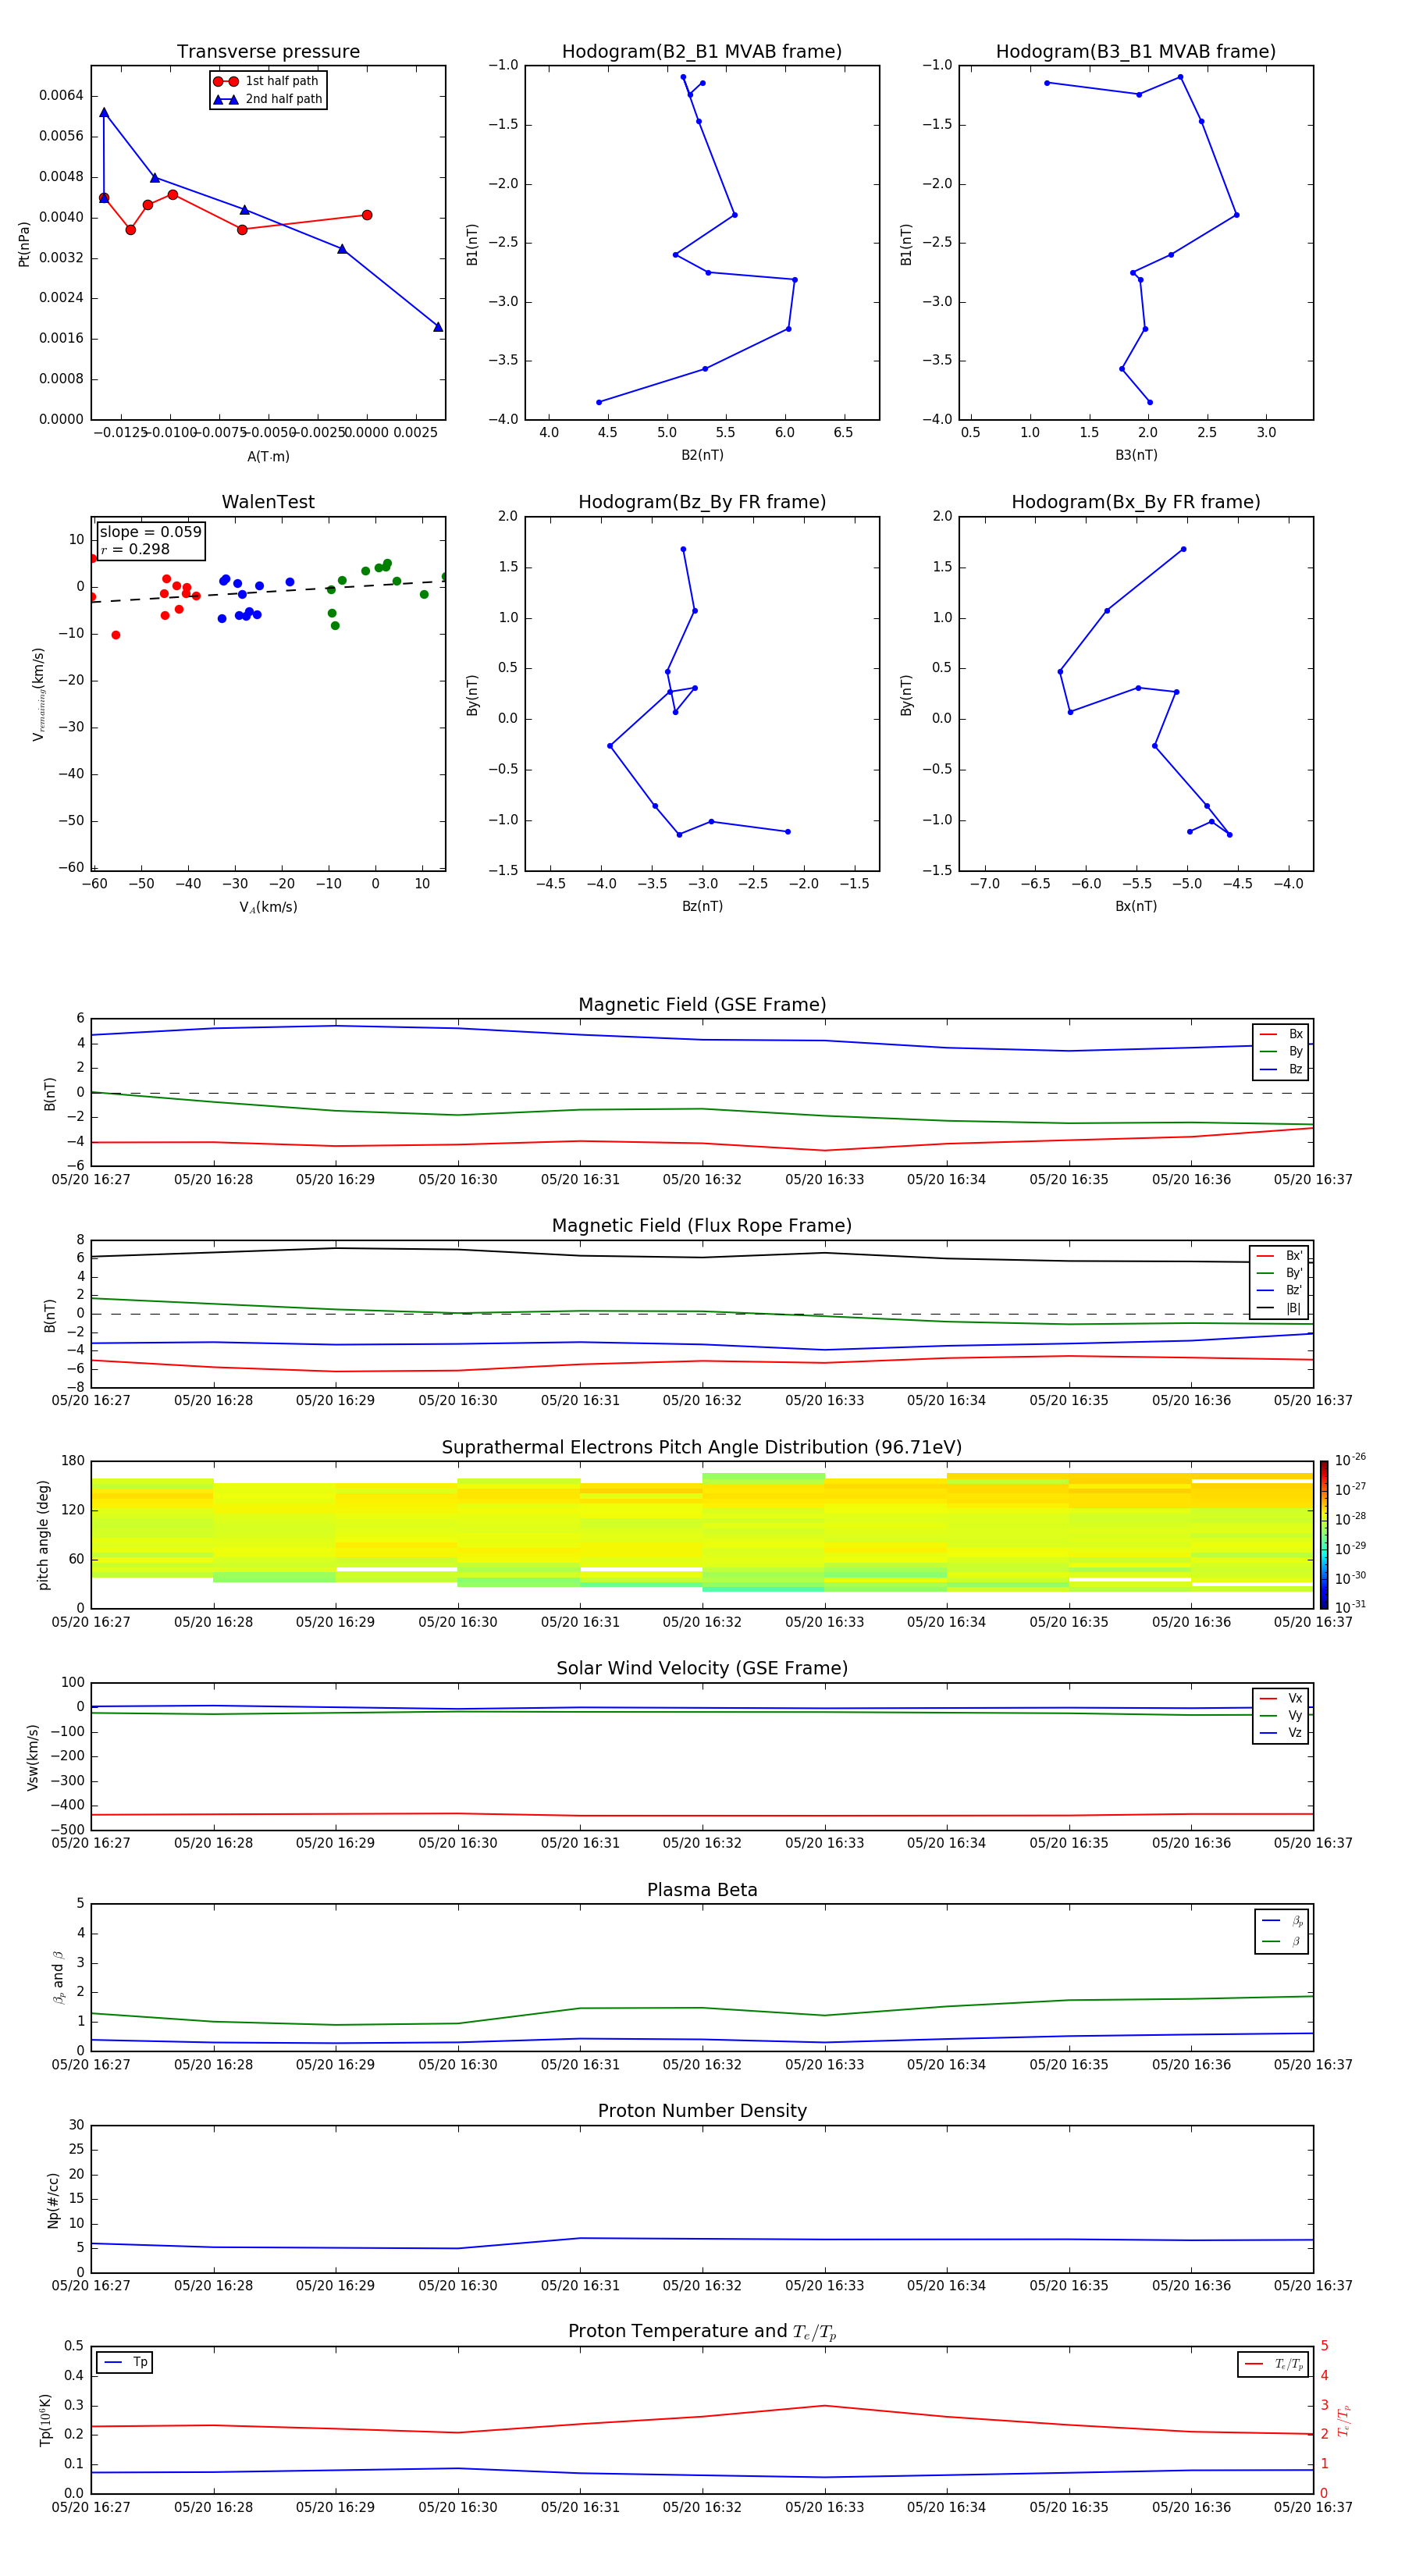Click the "Proton Number Density" title

(x=702, y=2111)
